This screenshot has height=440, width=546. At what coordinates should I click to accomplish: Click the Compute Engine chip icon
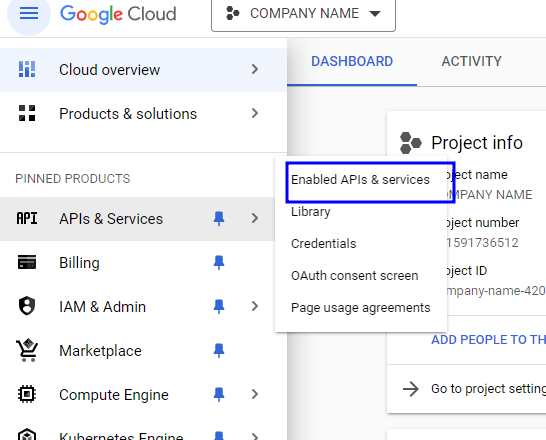tap(27, 394)
